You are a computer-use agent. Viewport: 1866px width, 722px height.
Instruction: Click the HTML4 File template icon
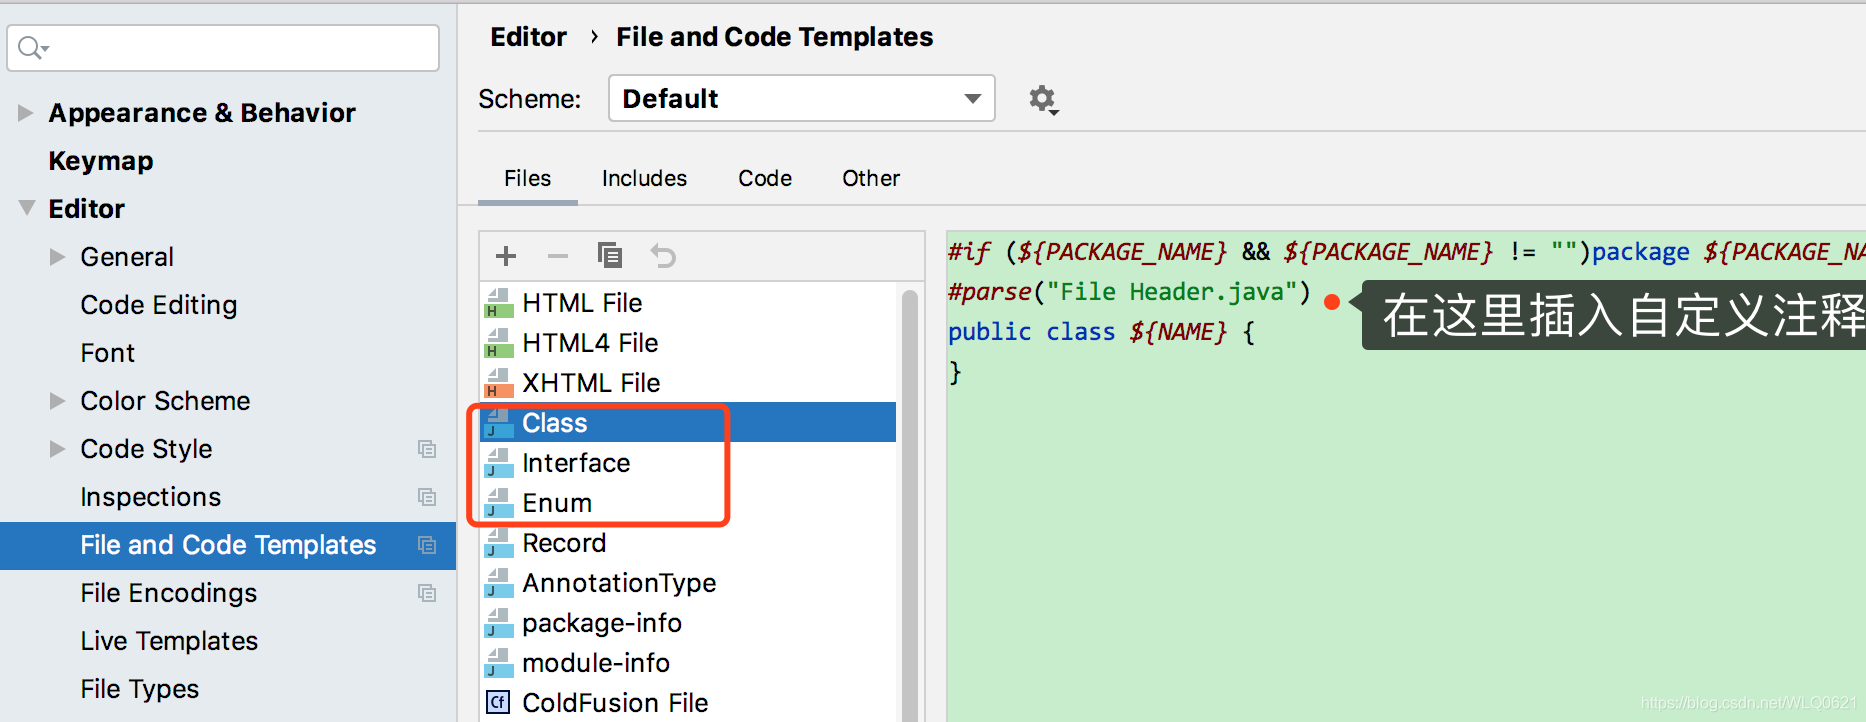[498, 343]
